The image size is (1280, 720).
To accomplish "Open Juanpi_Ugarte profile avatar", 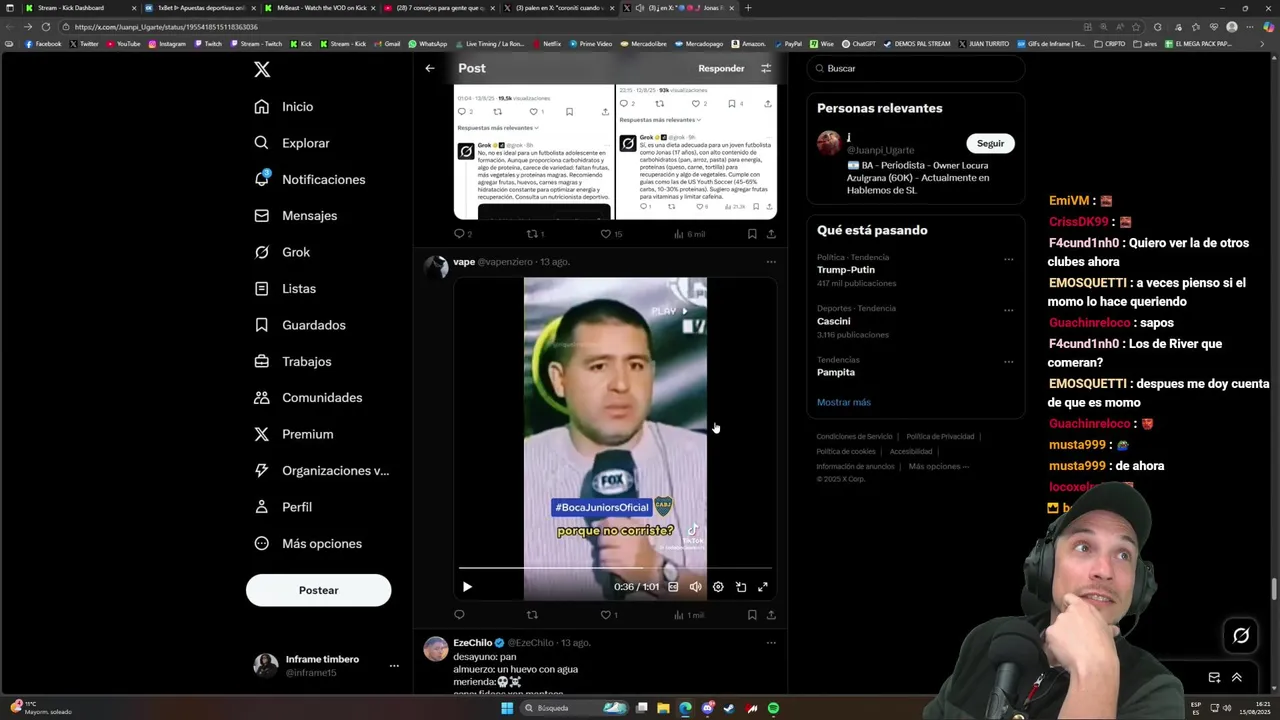I will (x=829, y=143).
